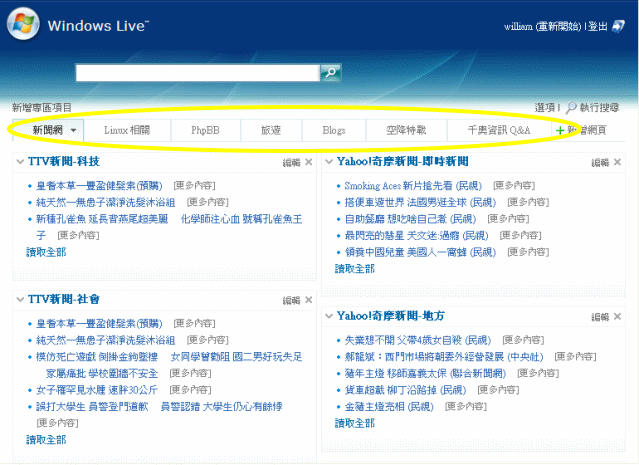Viewport: 639px width, 465px height.
Task: Click the green plus add page icon
Action: pos(560,130)
